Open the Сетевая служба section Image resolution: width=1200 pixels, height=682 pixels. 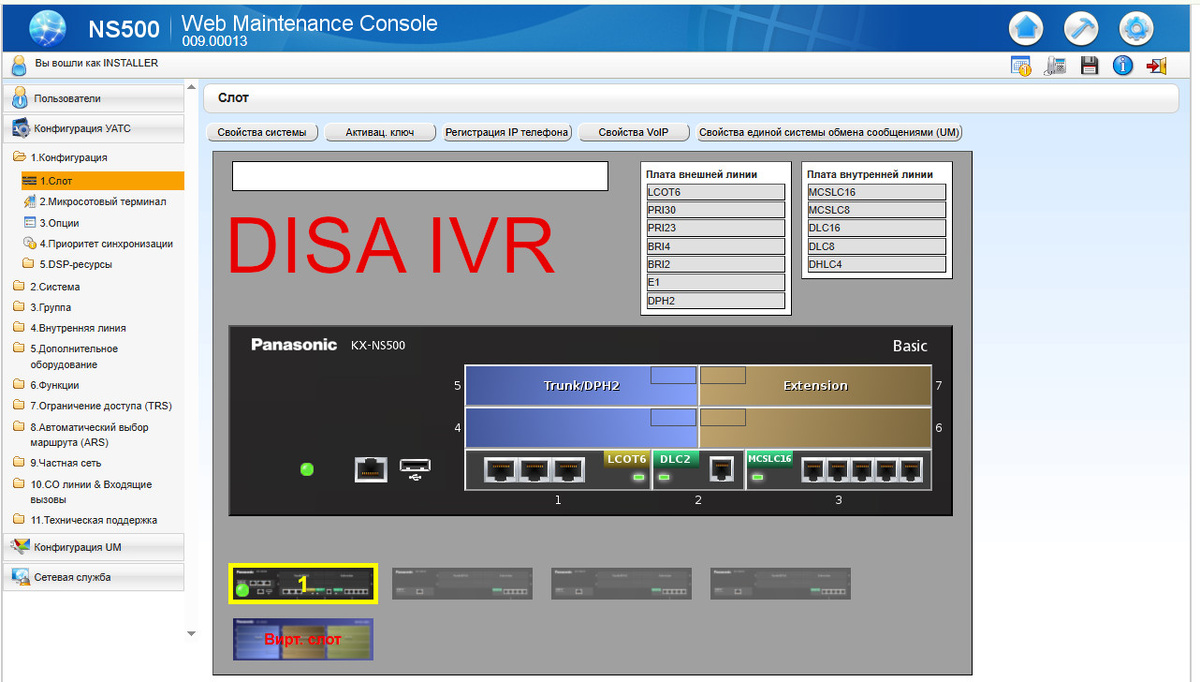pyautogui.click(x=73, y=577)
